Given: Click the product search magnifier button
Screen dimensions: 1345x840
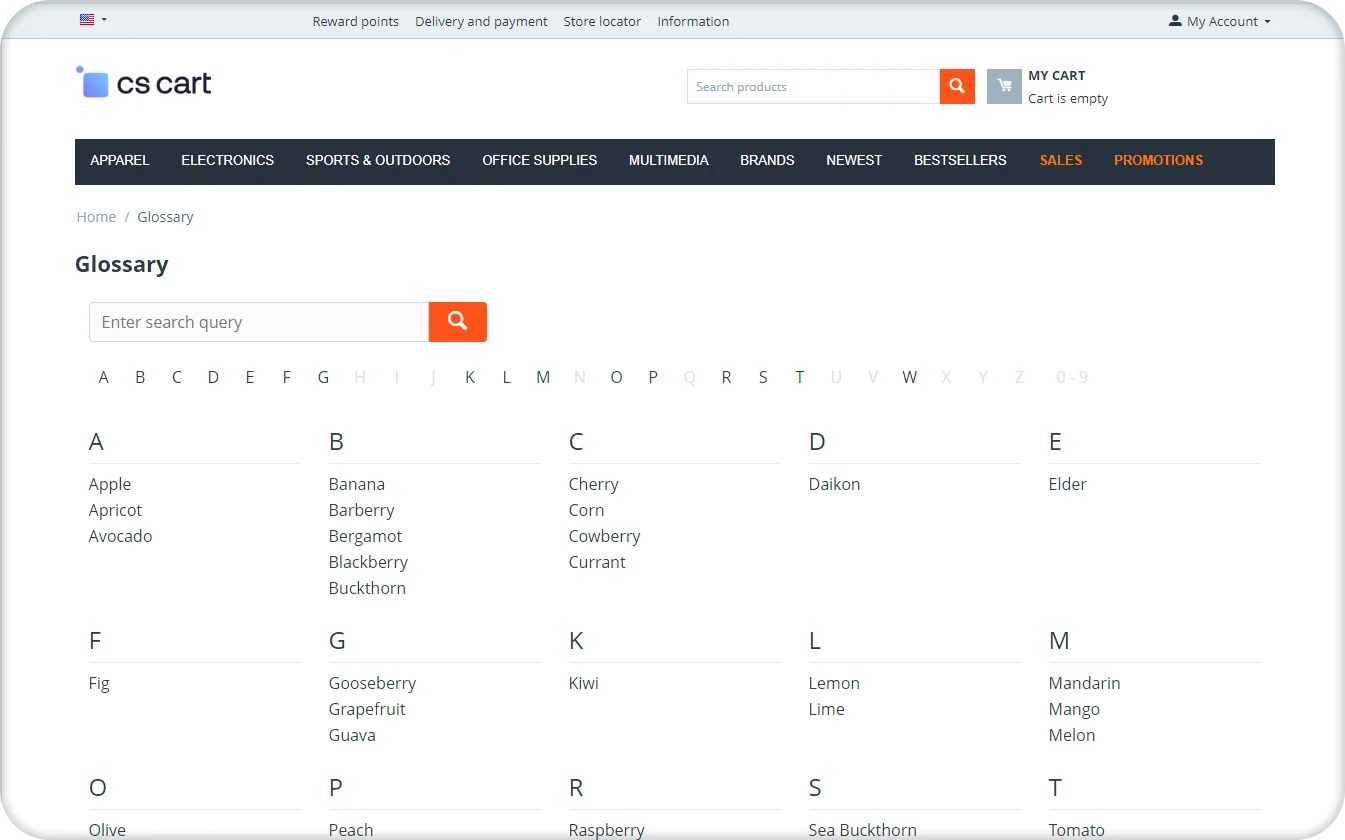Looking at the screenshot, I should (x=957, y=86).
